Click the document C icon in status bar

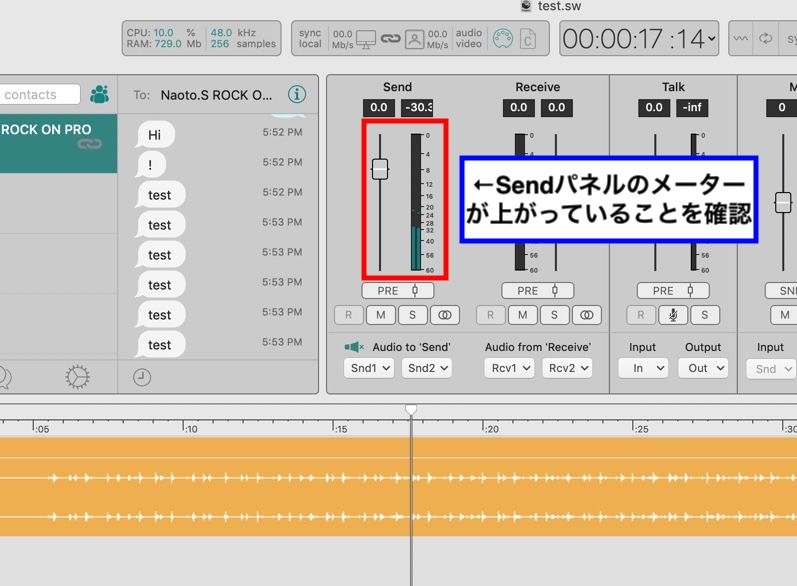[x=528, y=39]
